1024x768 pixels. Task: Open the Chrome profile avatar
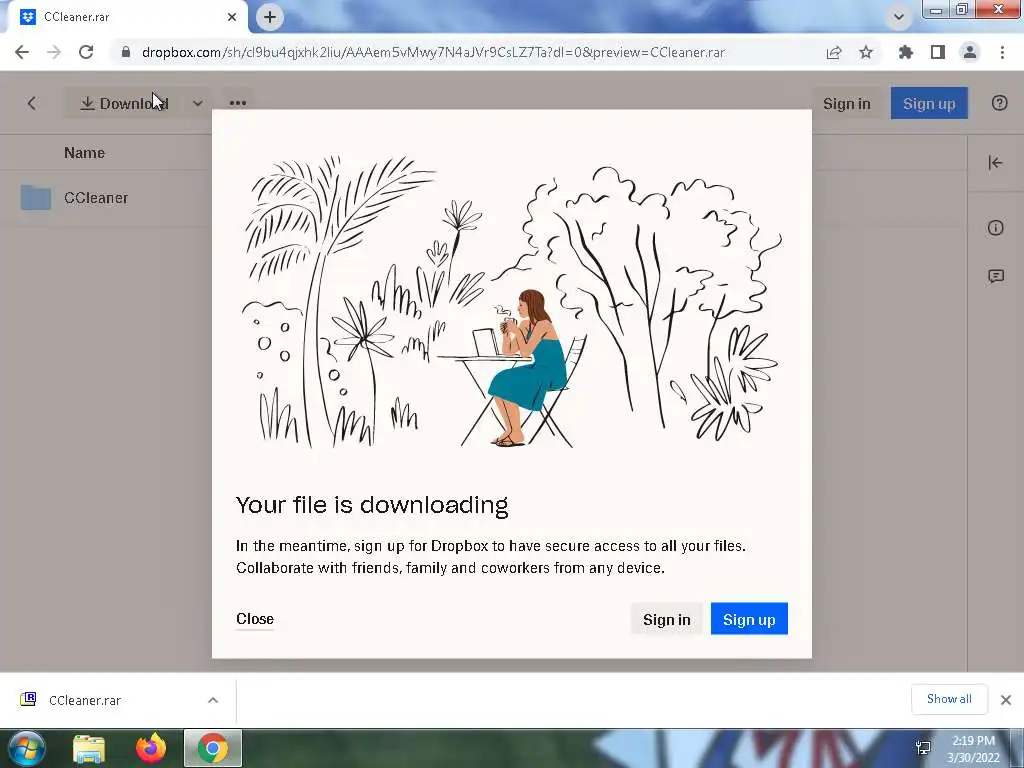point(970,52)
